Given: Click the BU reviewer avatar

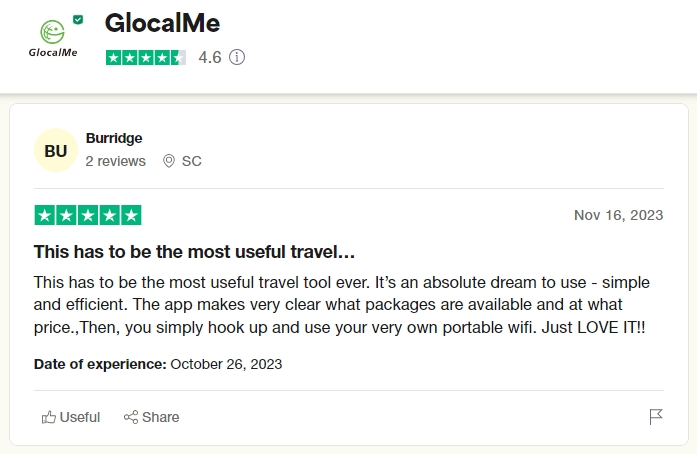Looking at the screenshot, I should tap(56, 151).
